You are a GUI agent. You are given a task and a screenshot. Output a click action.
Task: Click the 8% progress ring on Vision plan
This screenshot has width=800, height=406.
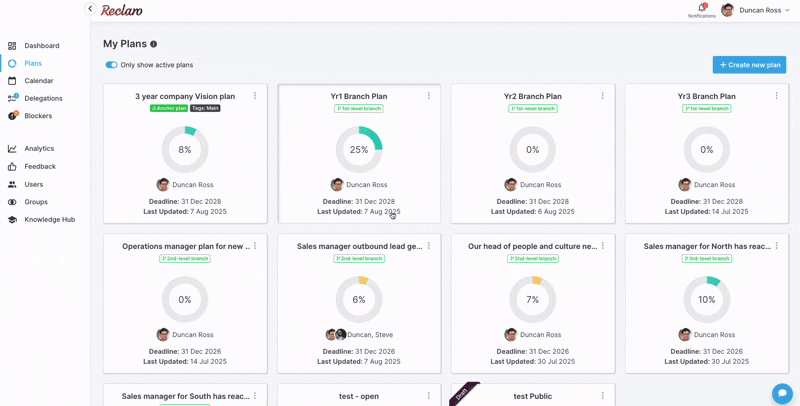[185, 149]
